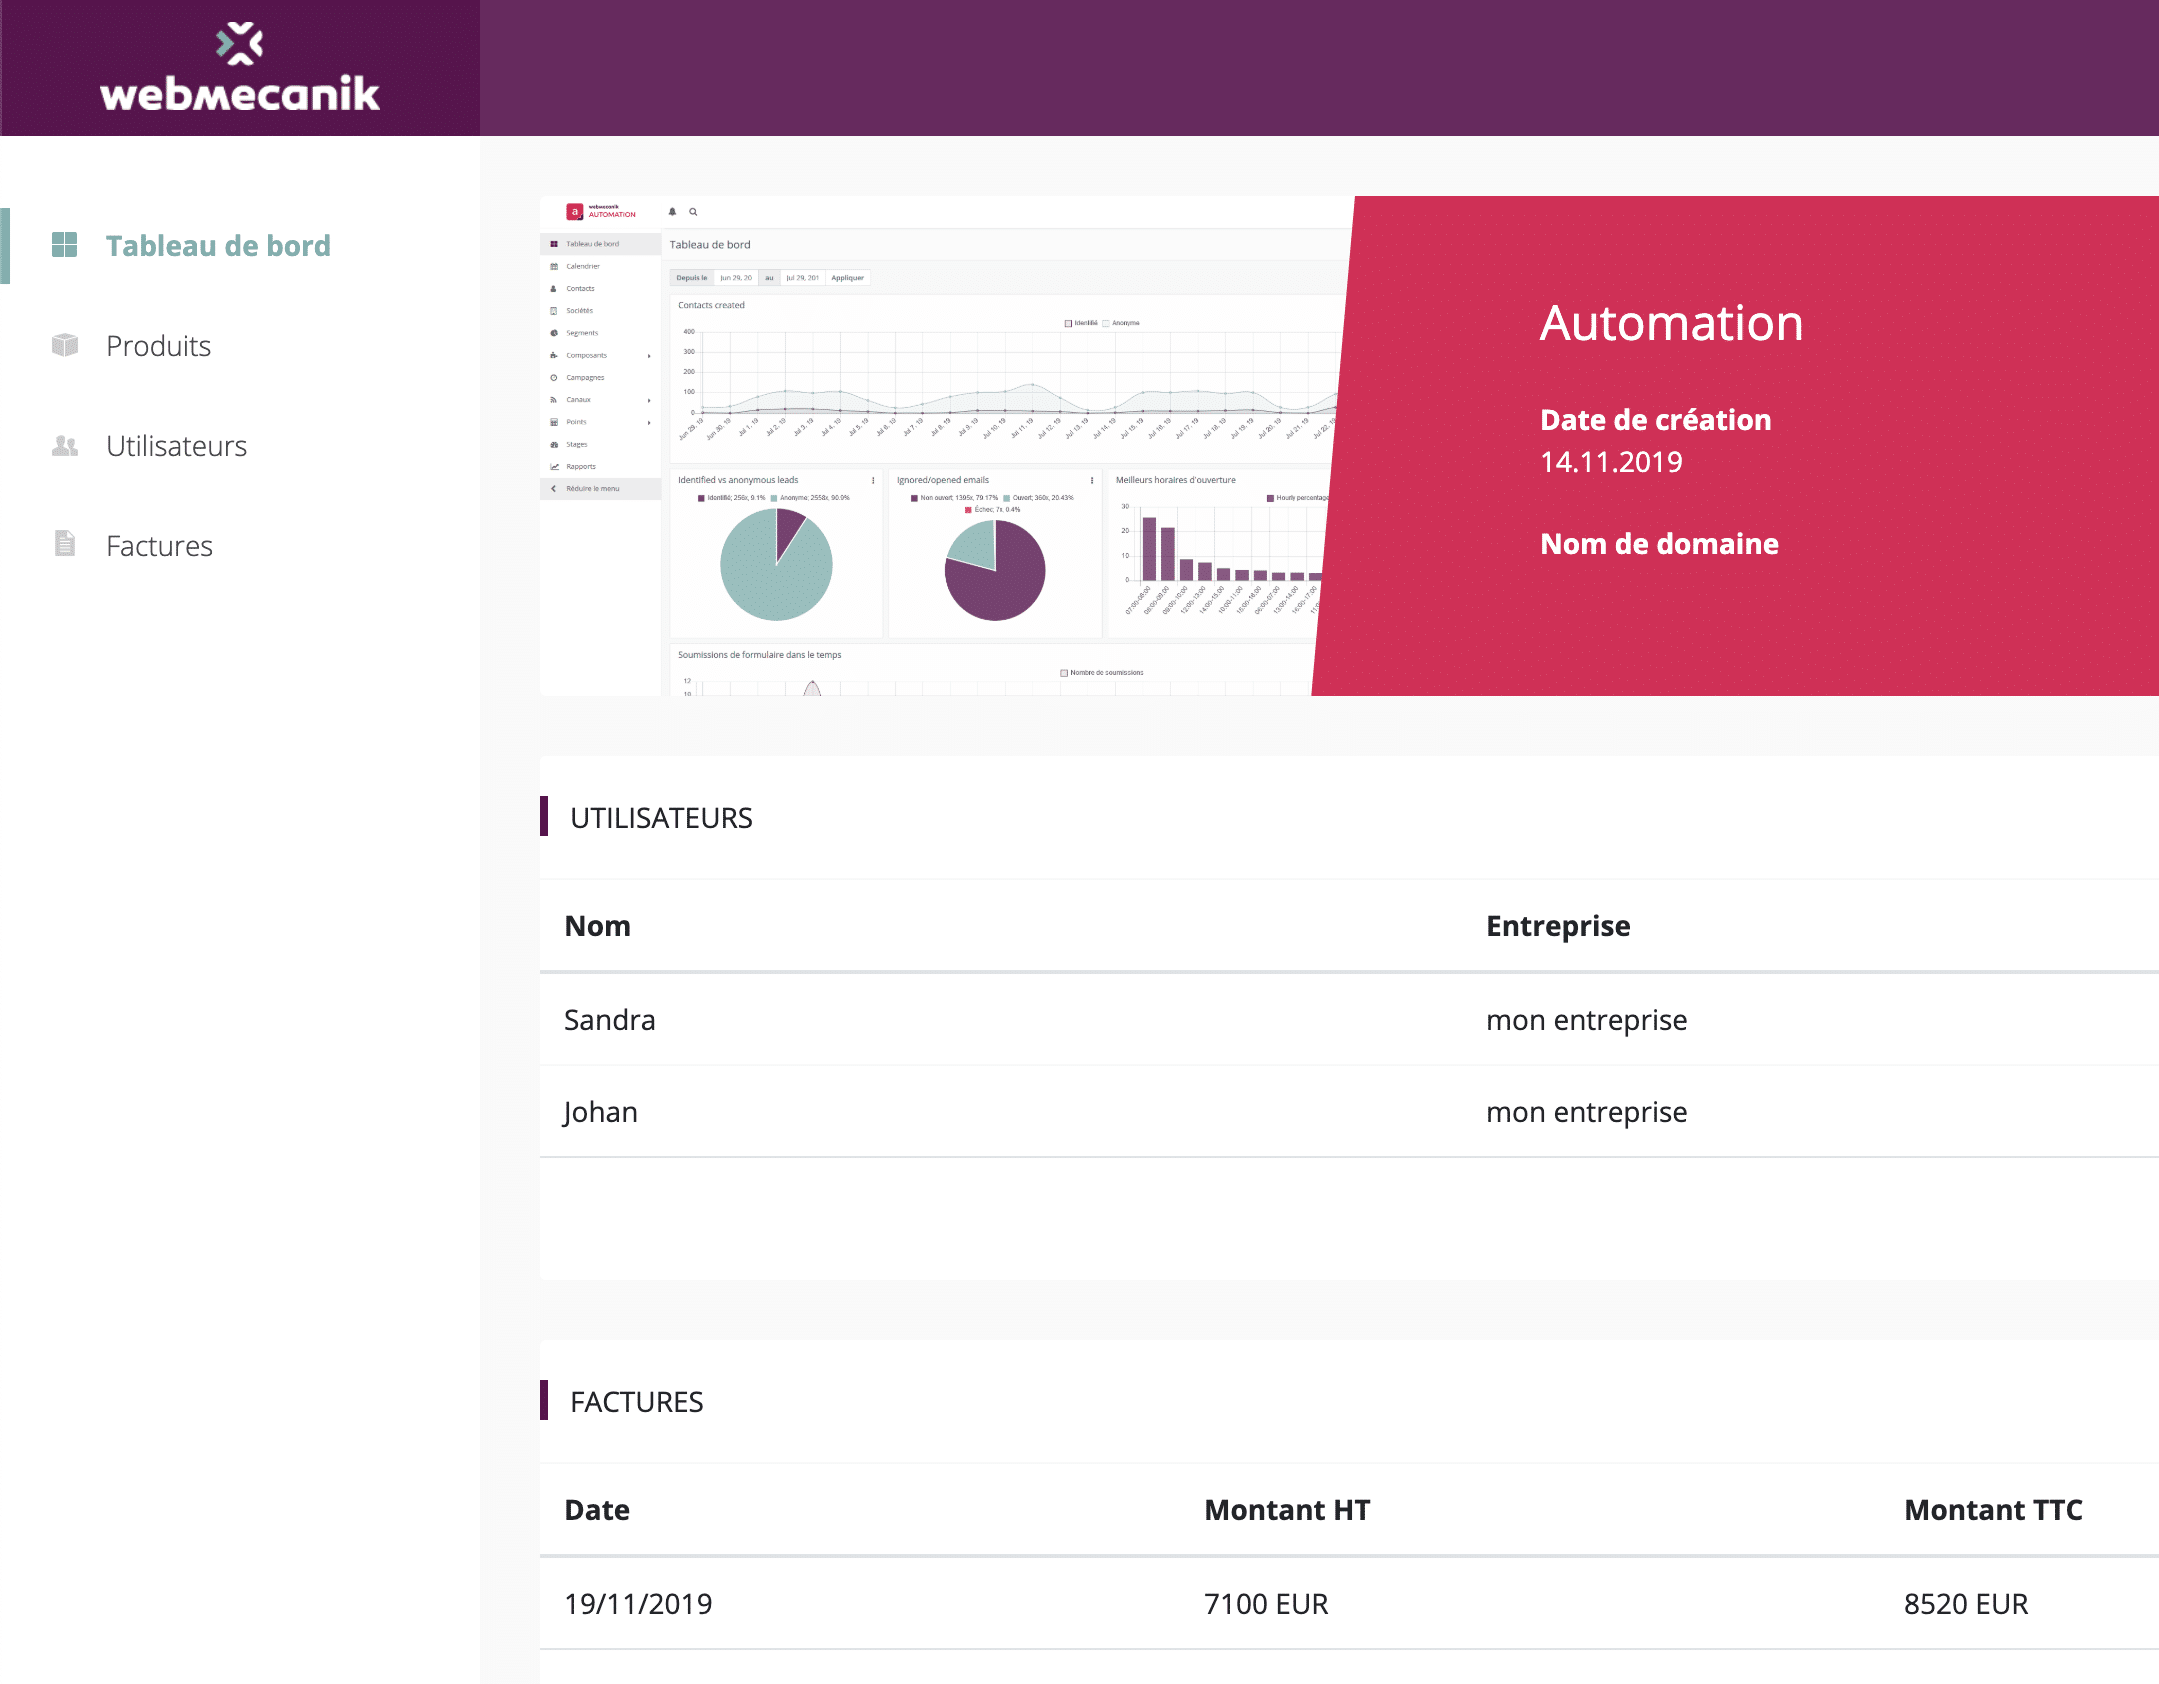The width and height of the screenshot is (2159, 1684).
Task: Click the search magnifier in the Automation preview
Action: [x=693, y=212]
